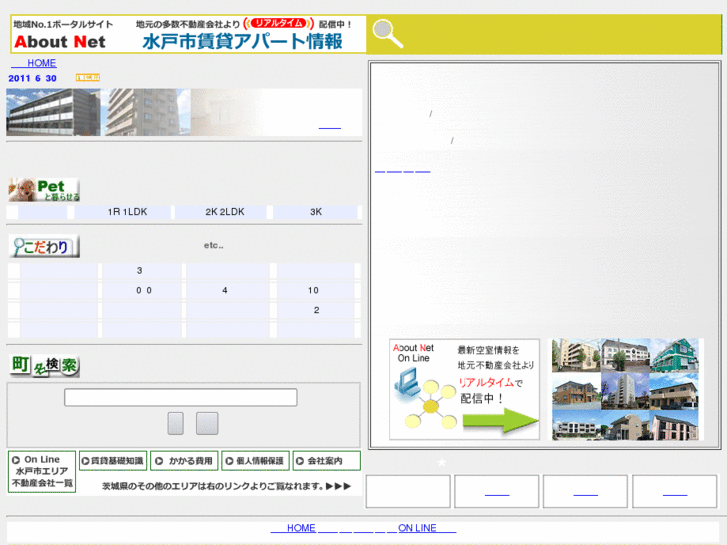Open the Pet-friendly listings icon
Screen dimensions: 727x545
tap(44, 190)
